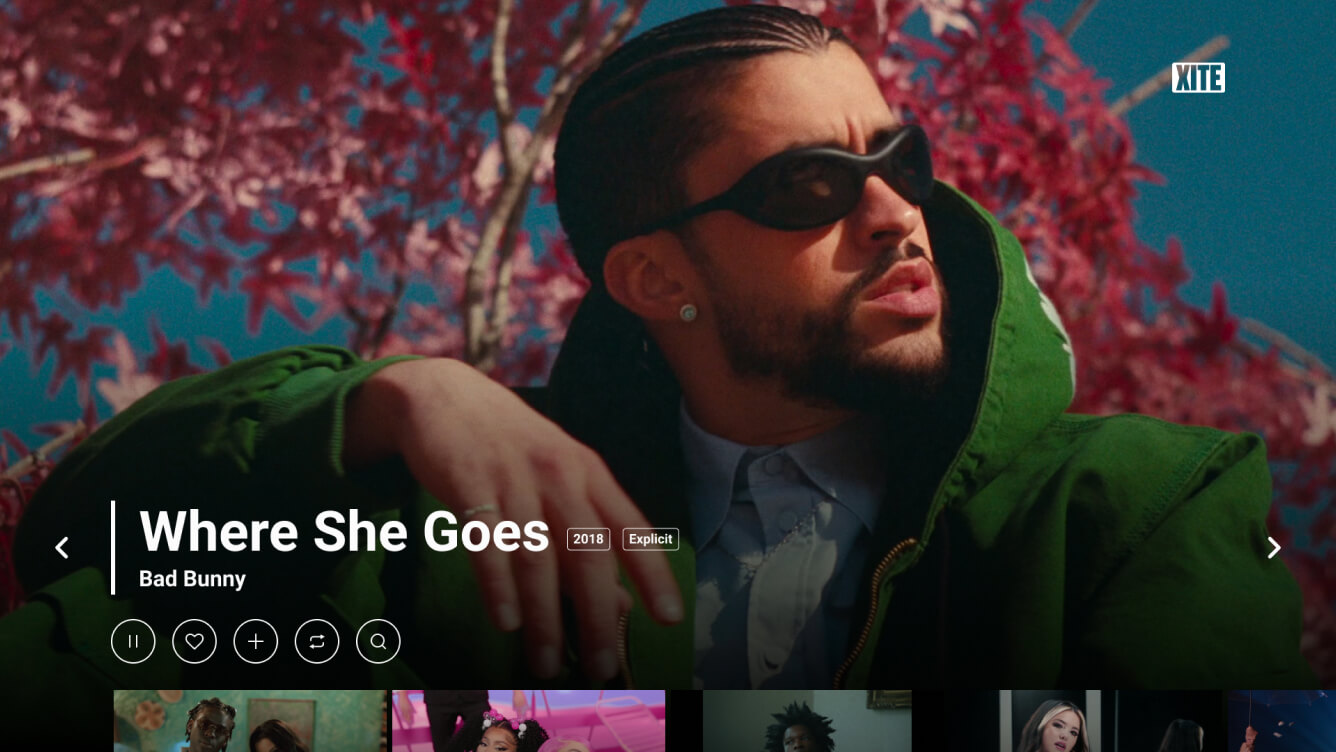
Task: Click the XITE logo in the top corner
Action: coord(1198,78)
